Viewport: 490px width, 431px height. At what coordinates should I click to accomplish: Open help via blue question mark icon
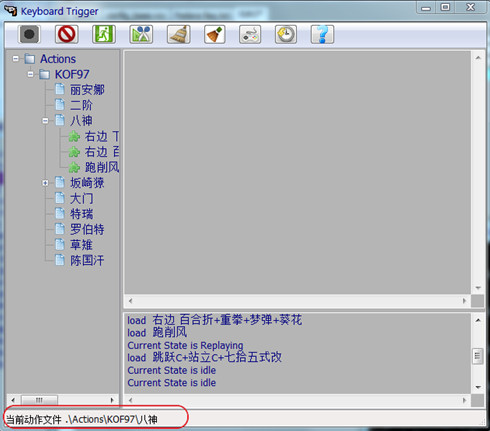322,34
